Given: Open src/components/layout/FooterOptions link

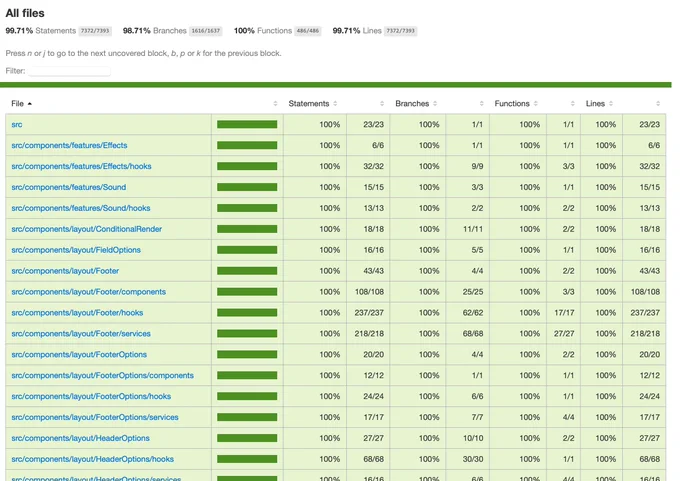Looking at the screenshot, I should click(79, 355).
